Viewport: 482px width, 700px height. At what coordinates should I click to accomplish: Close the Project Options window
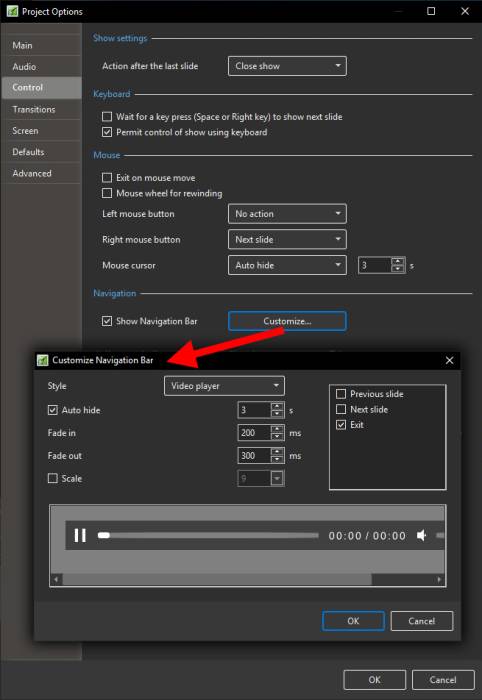[465, 11]
